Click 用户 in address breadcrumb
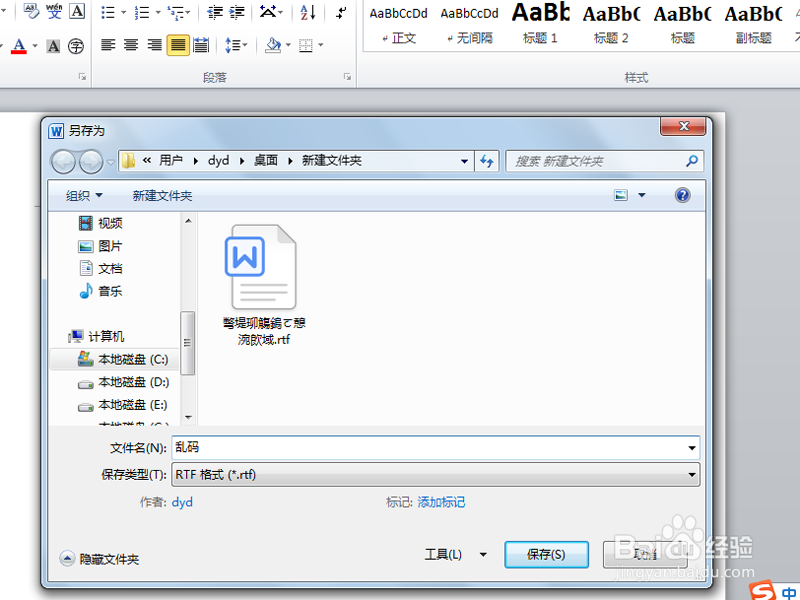 (170, 161)
